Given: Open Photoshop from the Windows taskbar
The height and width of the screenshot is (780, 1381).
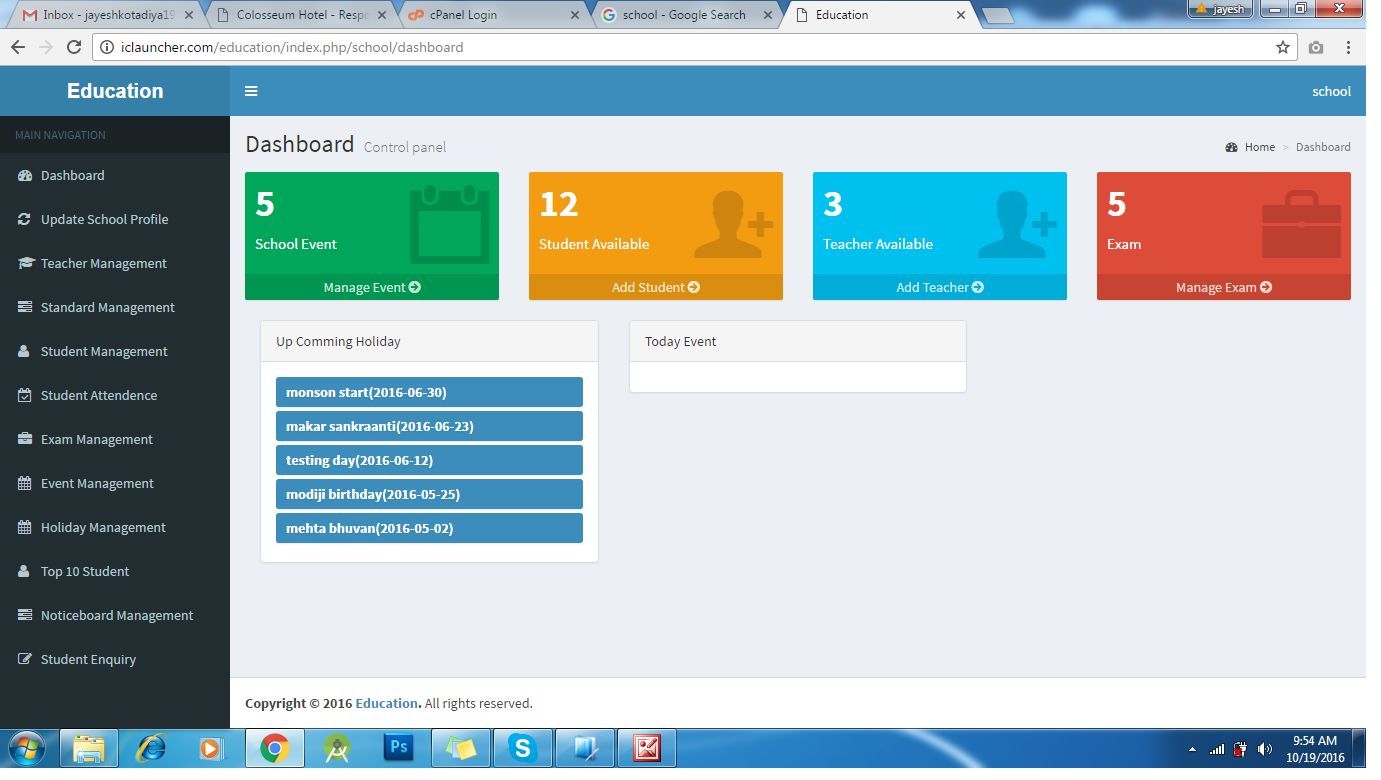Looking at the screenshot, I should click(399, 747).
